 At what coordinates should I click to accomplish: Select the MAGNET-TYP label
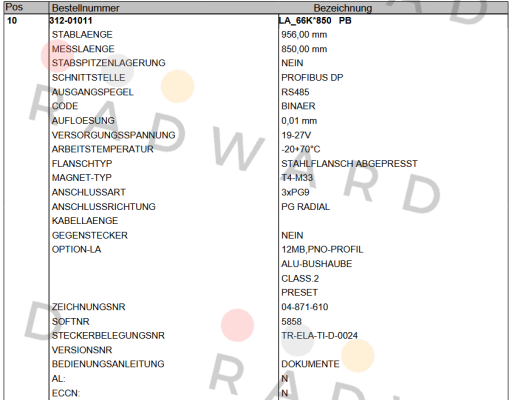point(82,178)
